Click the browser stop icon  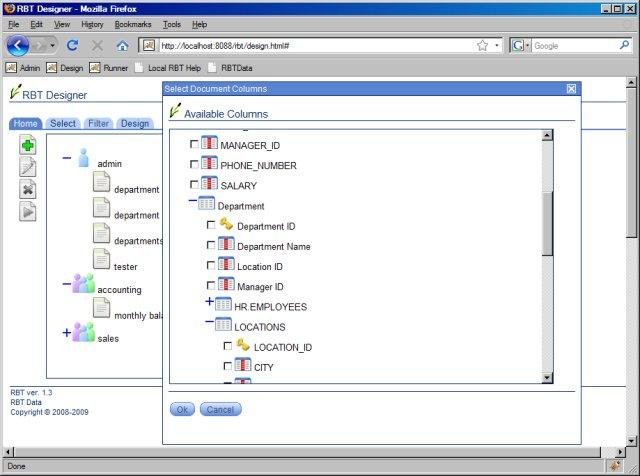(97, 46)
